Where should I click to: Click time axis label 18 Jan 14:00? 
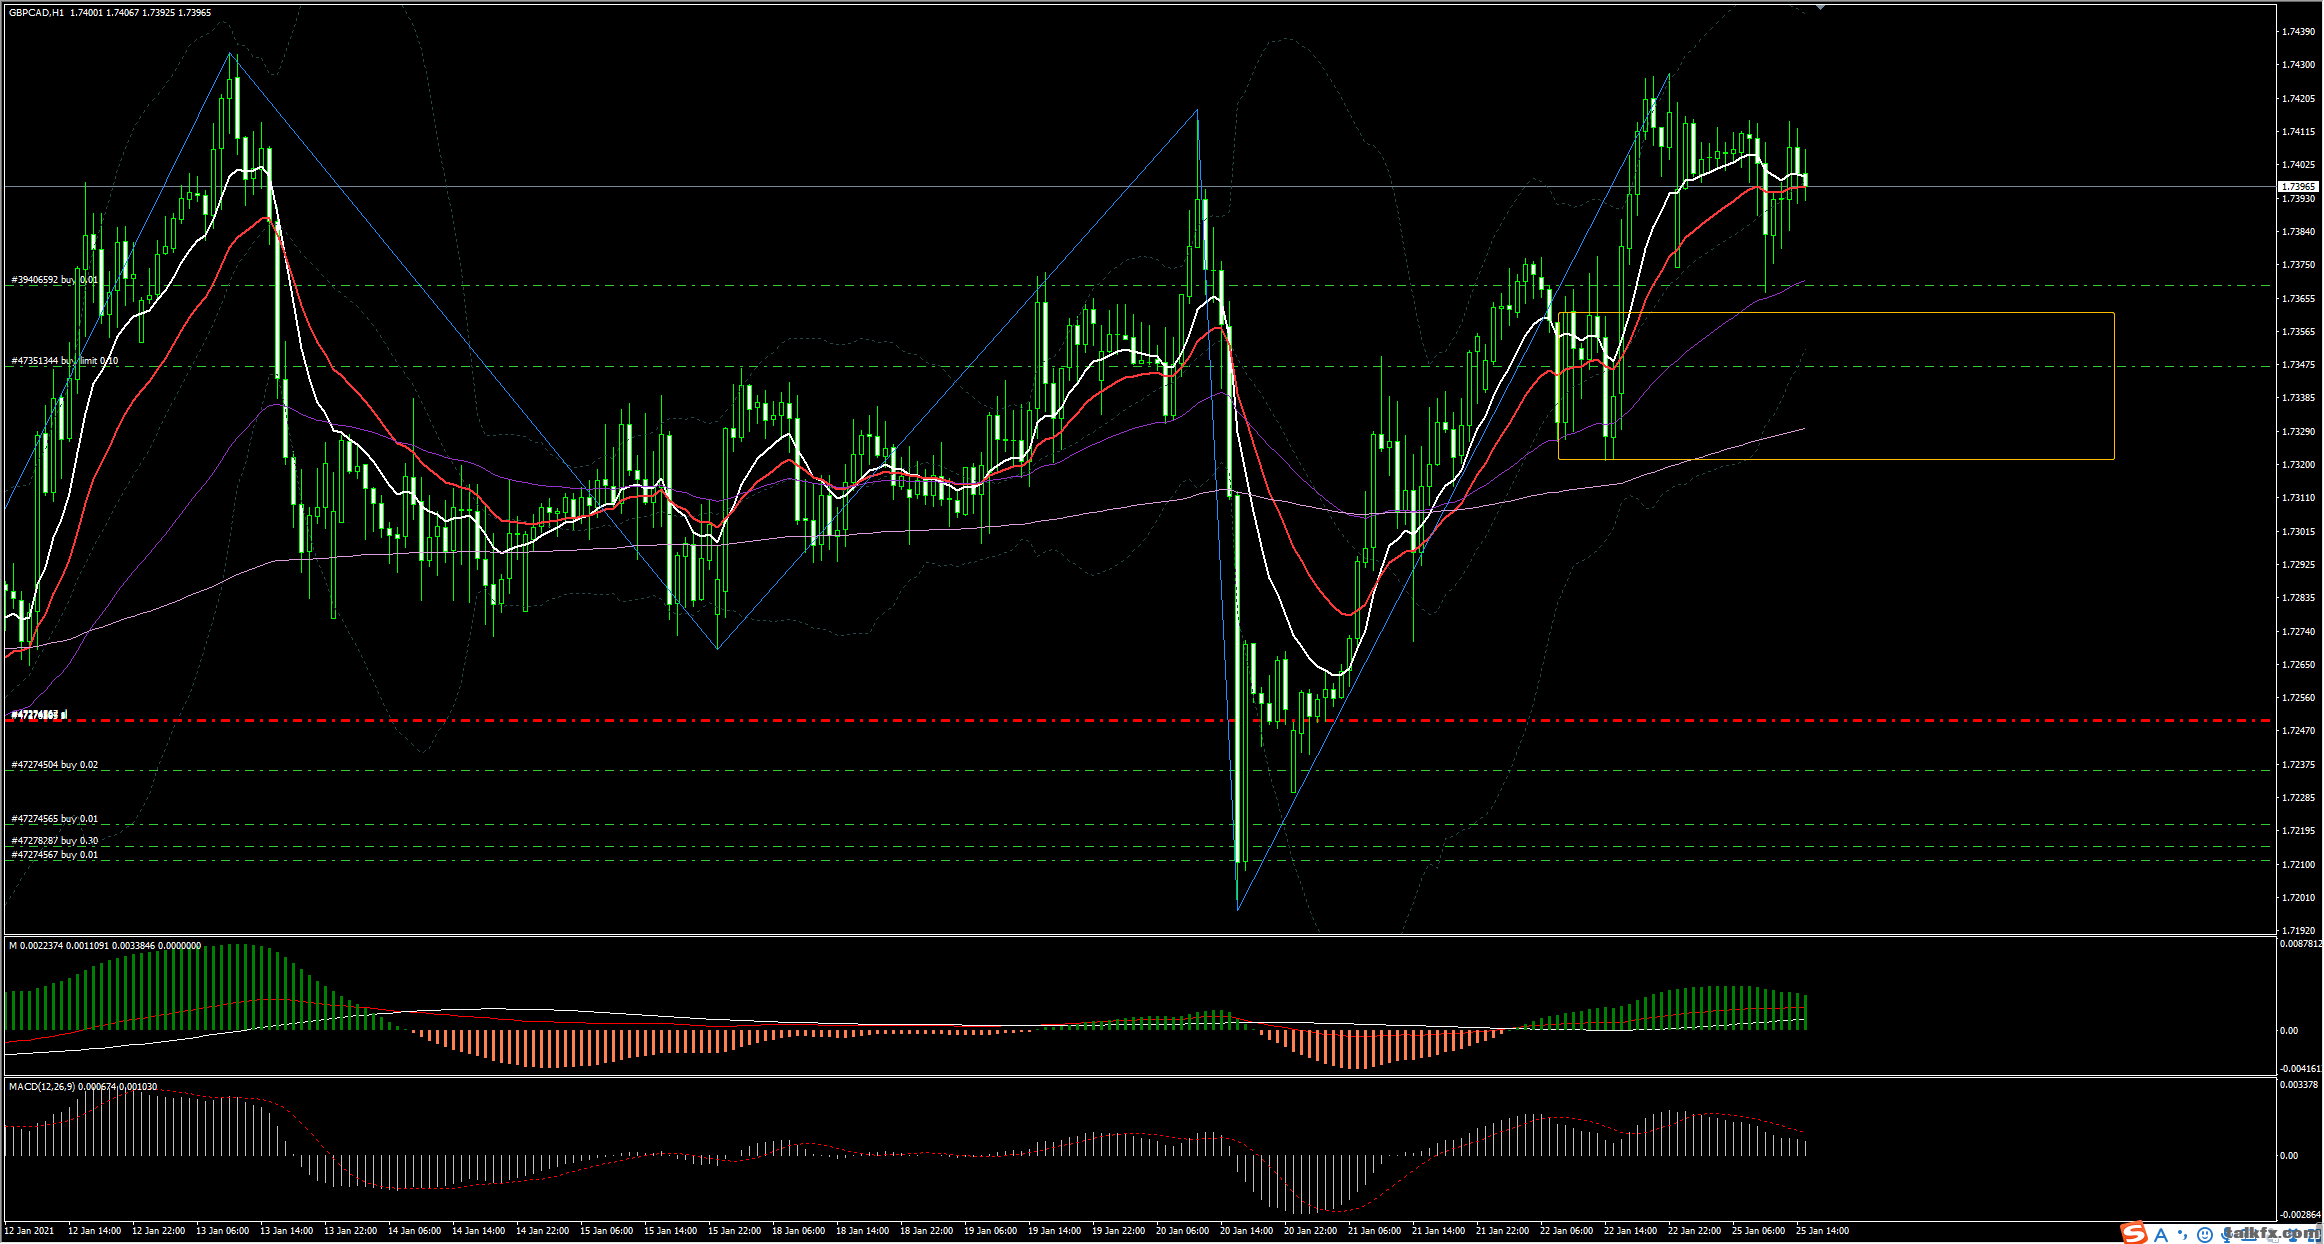(862, 1231)
